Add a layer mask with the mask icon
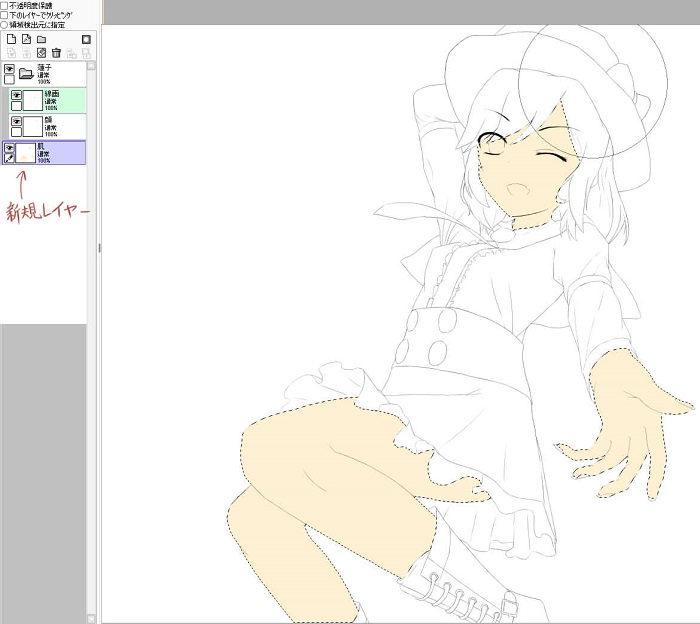Viewport: 700px width, 624px height. (x=86, y=39)
